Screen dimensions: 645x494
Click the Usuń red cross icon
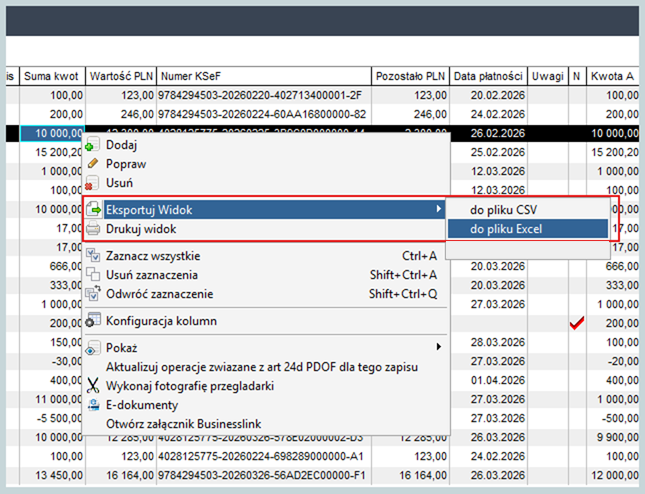click(x=93, y=183)
